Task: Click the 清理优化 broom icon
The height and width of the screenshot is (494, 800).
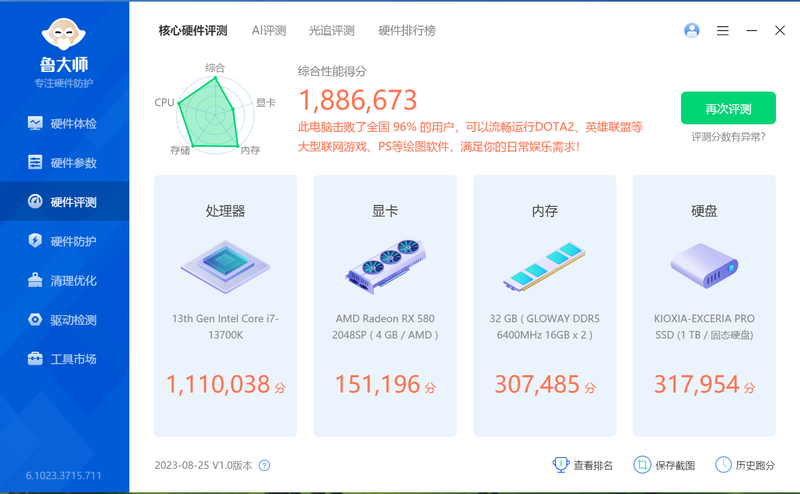Action: click(x=35, y=280)
